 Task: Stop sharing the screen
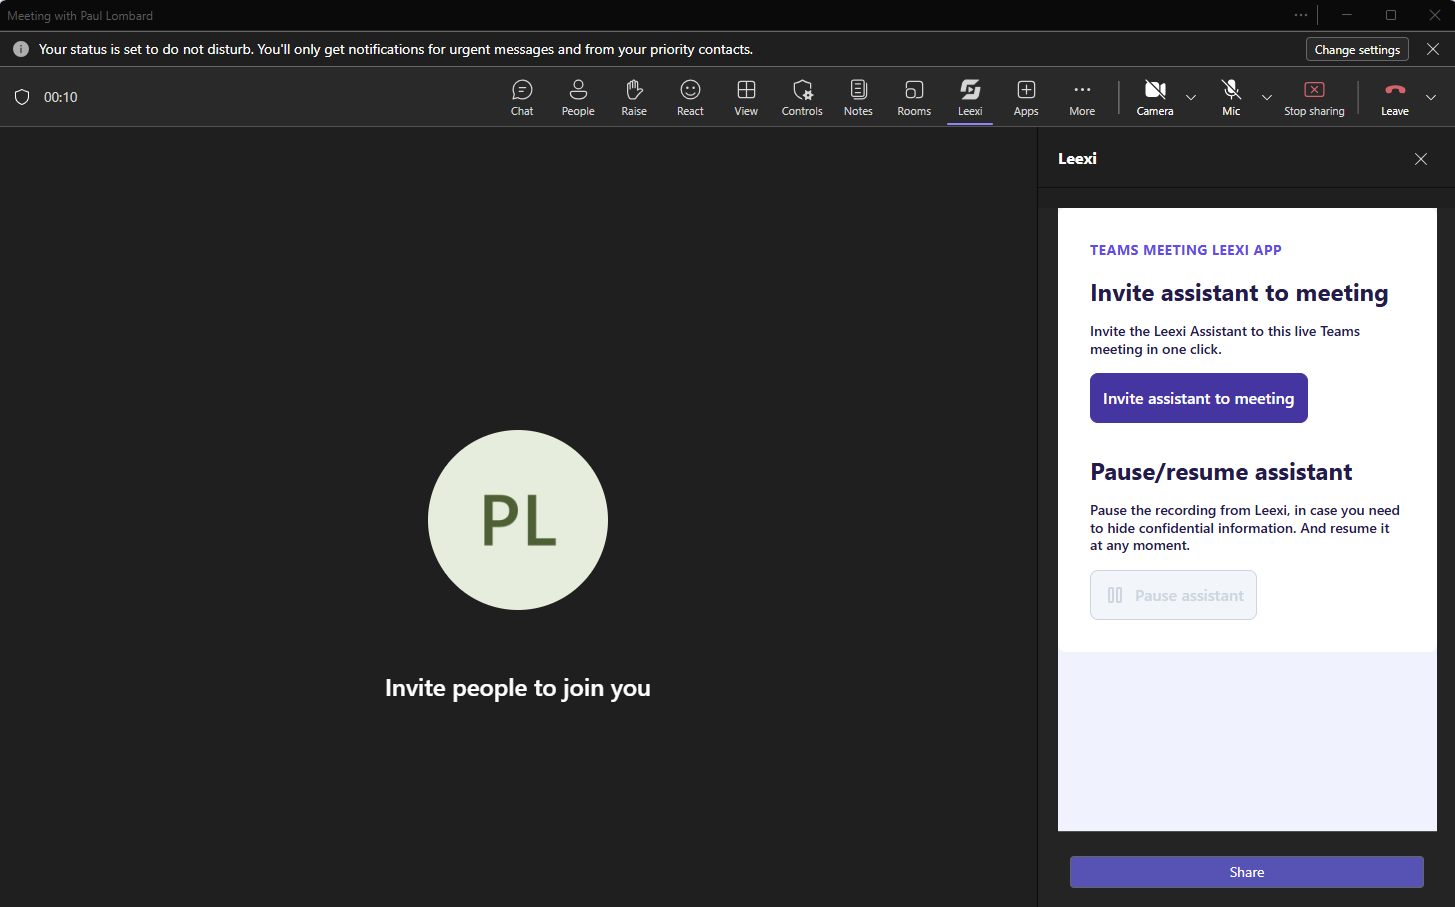point(1314,97)
